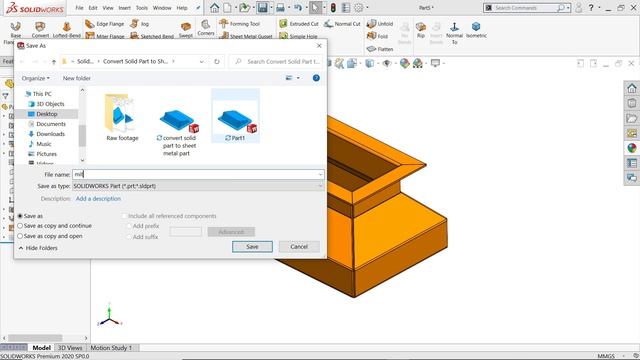Open the File name history dropdown
Image resolution: width=640 pixels, height=360 pixels.
(320, 174)
